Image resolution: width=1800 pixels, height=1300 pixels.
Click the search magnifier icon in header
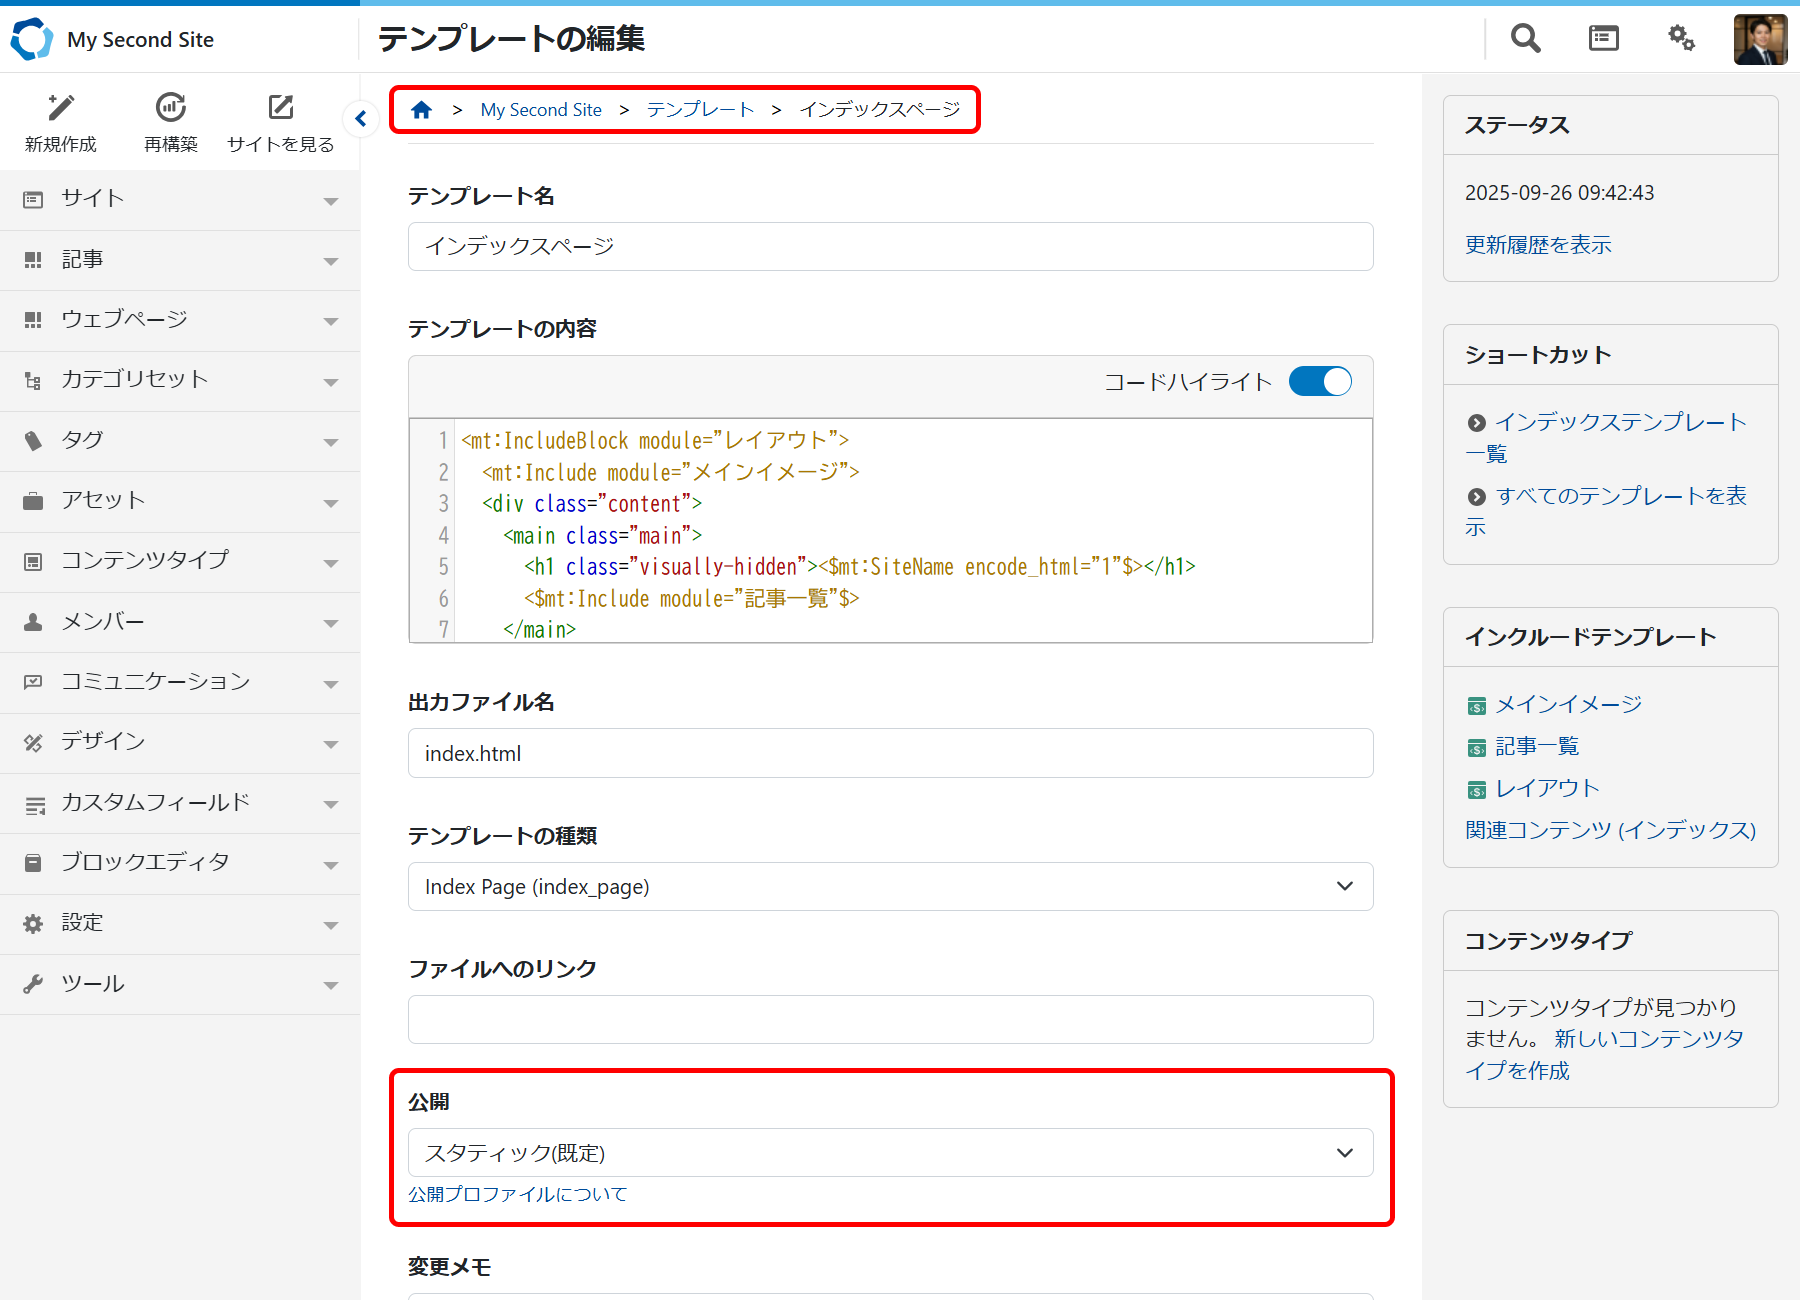click(1525, 39)
